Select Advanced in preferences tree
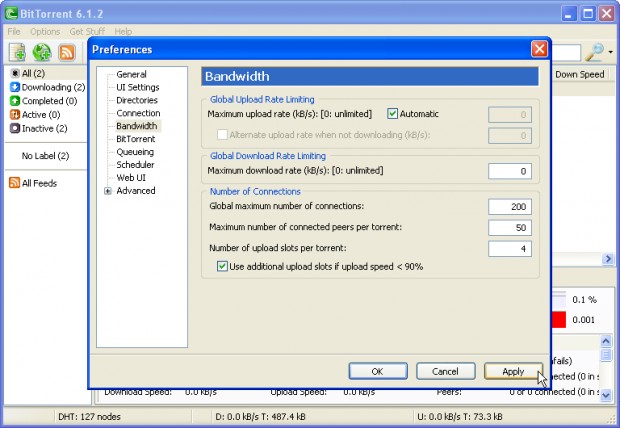The width and height of the screenshot is (620, 428). pyautogui.click(x=136, y=191)
